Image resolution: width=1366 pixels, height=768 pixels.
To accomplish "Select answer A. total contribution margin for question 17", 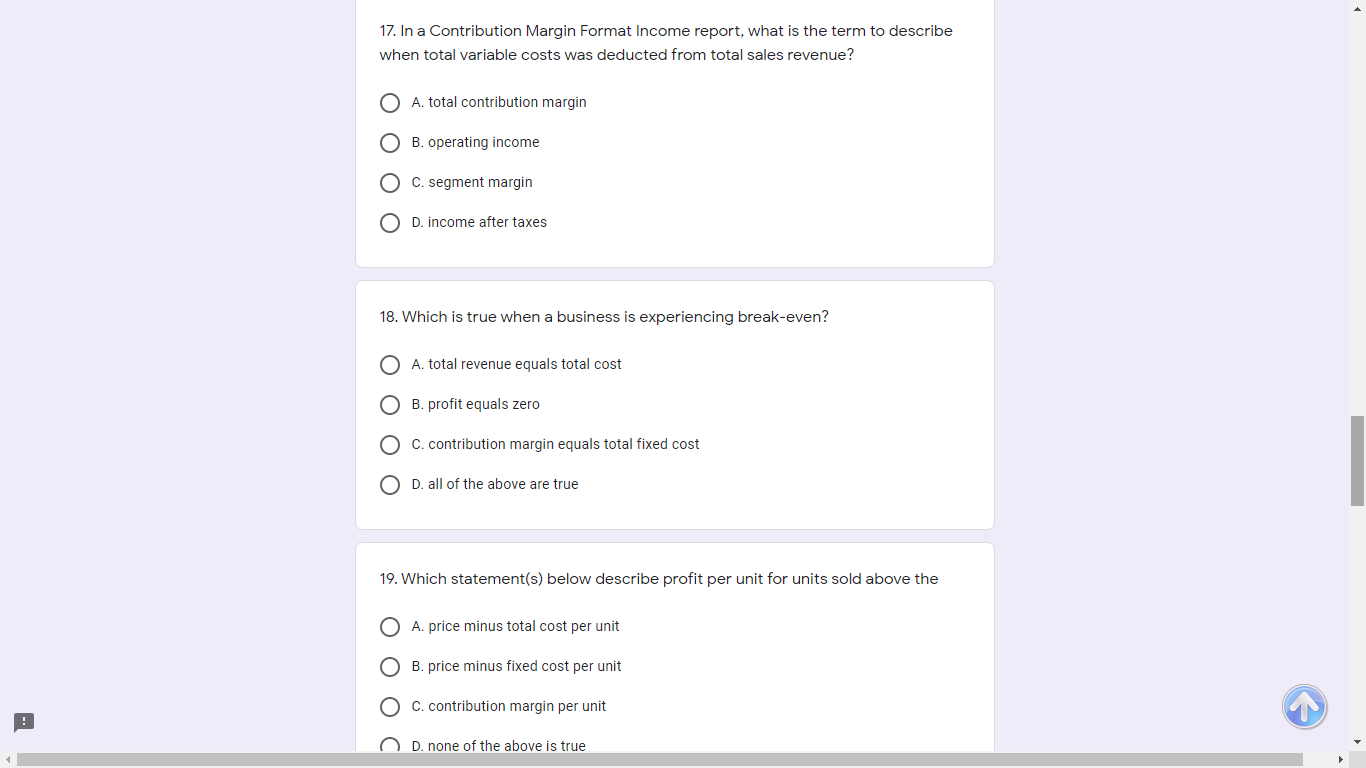I will pos(390,102).
